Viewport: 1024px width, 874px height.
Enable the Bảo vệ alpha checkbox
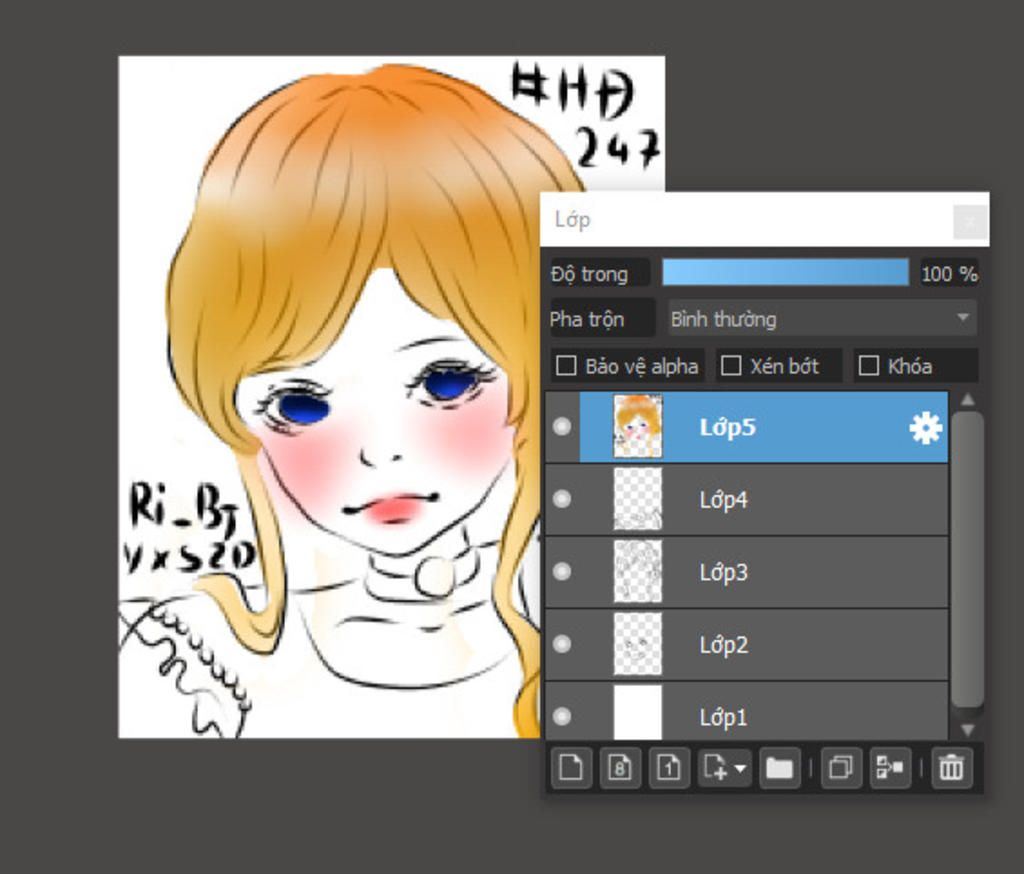(566, 366)
